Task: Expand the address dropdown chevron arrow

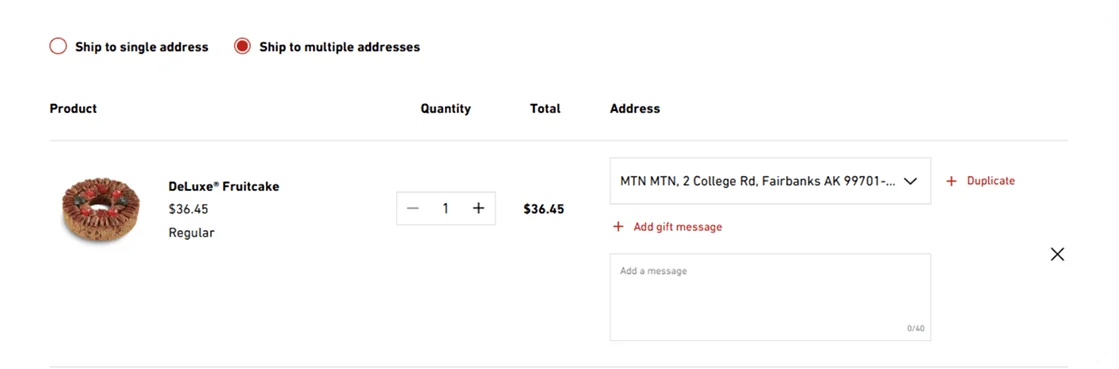Action: point(910,181)
